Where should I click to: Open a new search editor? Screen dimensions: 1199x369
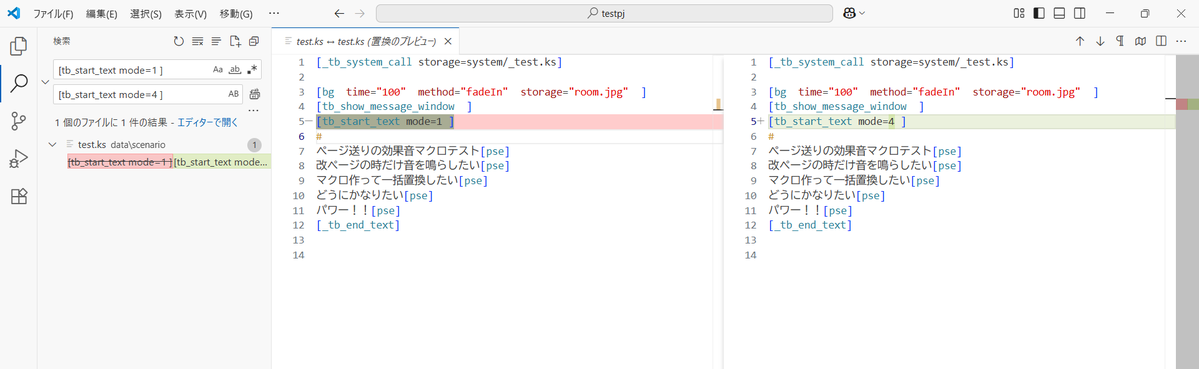(x=235, y=41)
